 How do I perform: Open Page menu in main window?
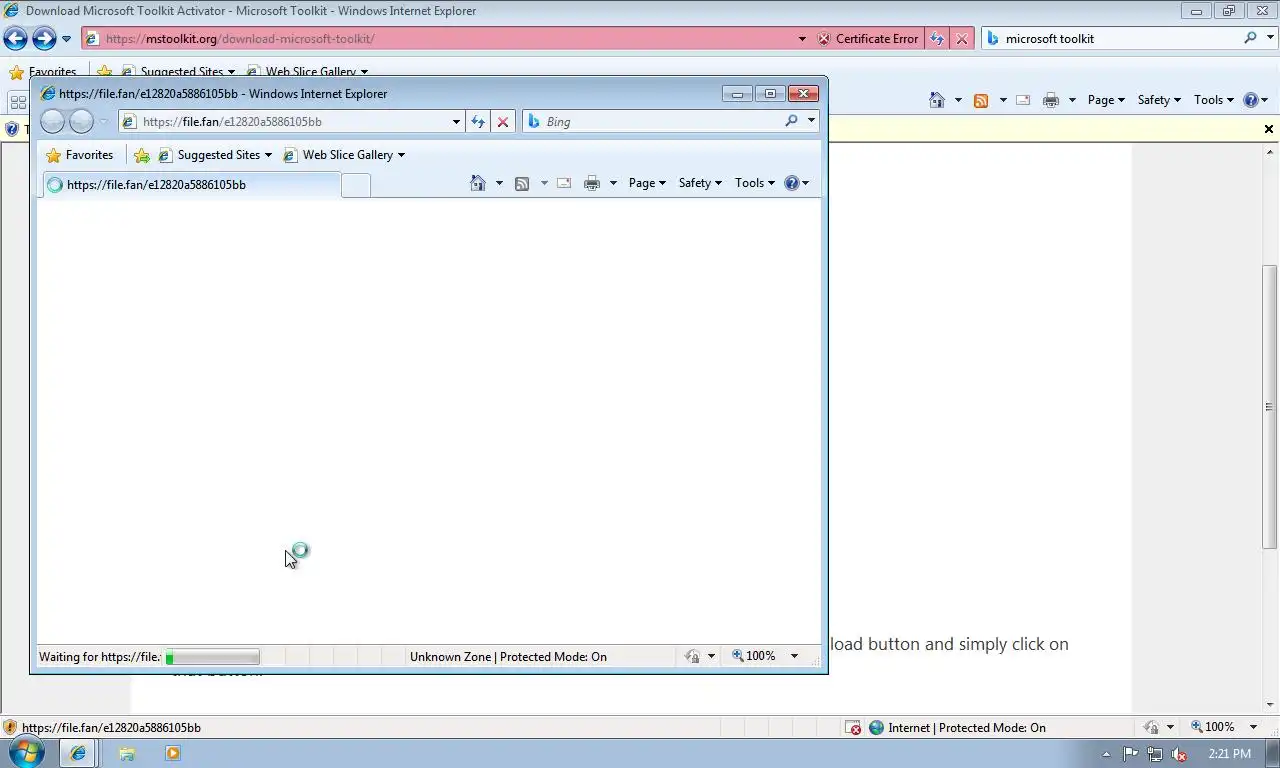(1106, 100)
